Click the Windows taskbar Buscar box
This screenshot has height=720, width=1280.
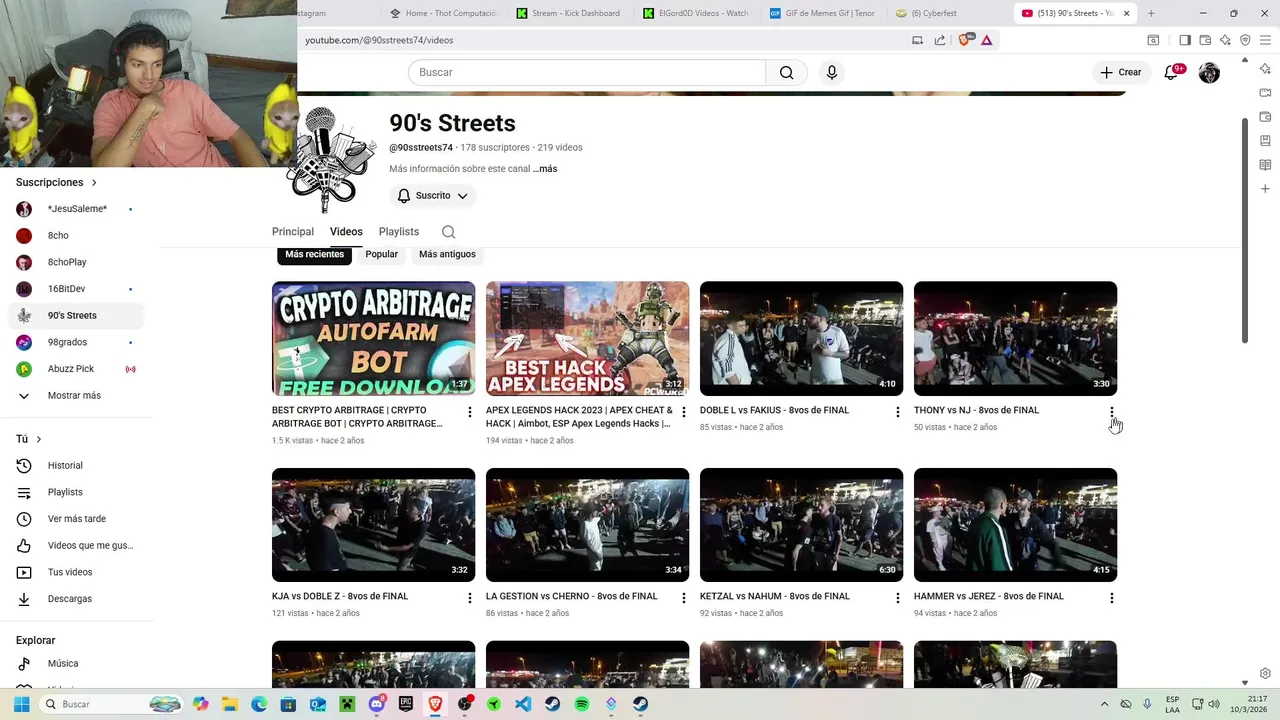pos(112,704)
